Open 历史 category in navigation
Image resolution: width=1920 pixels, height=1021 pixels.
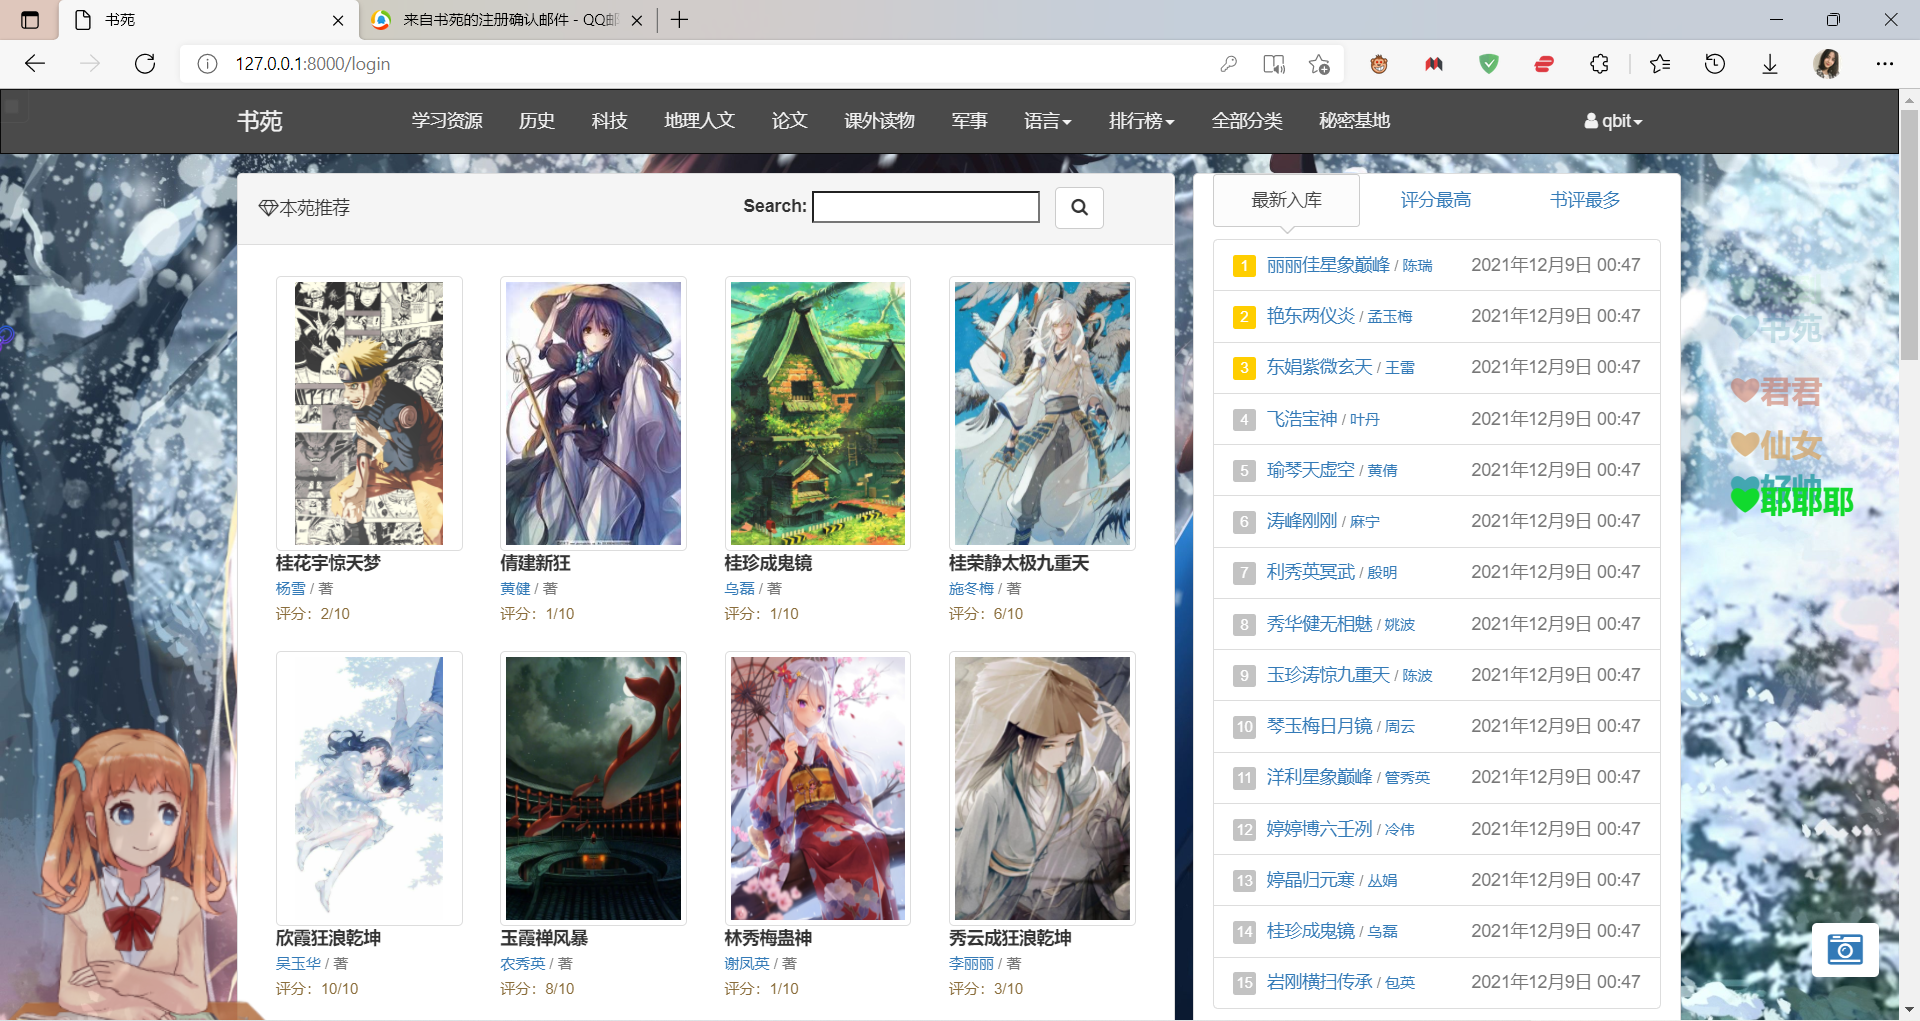tap(537, 121)
